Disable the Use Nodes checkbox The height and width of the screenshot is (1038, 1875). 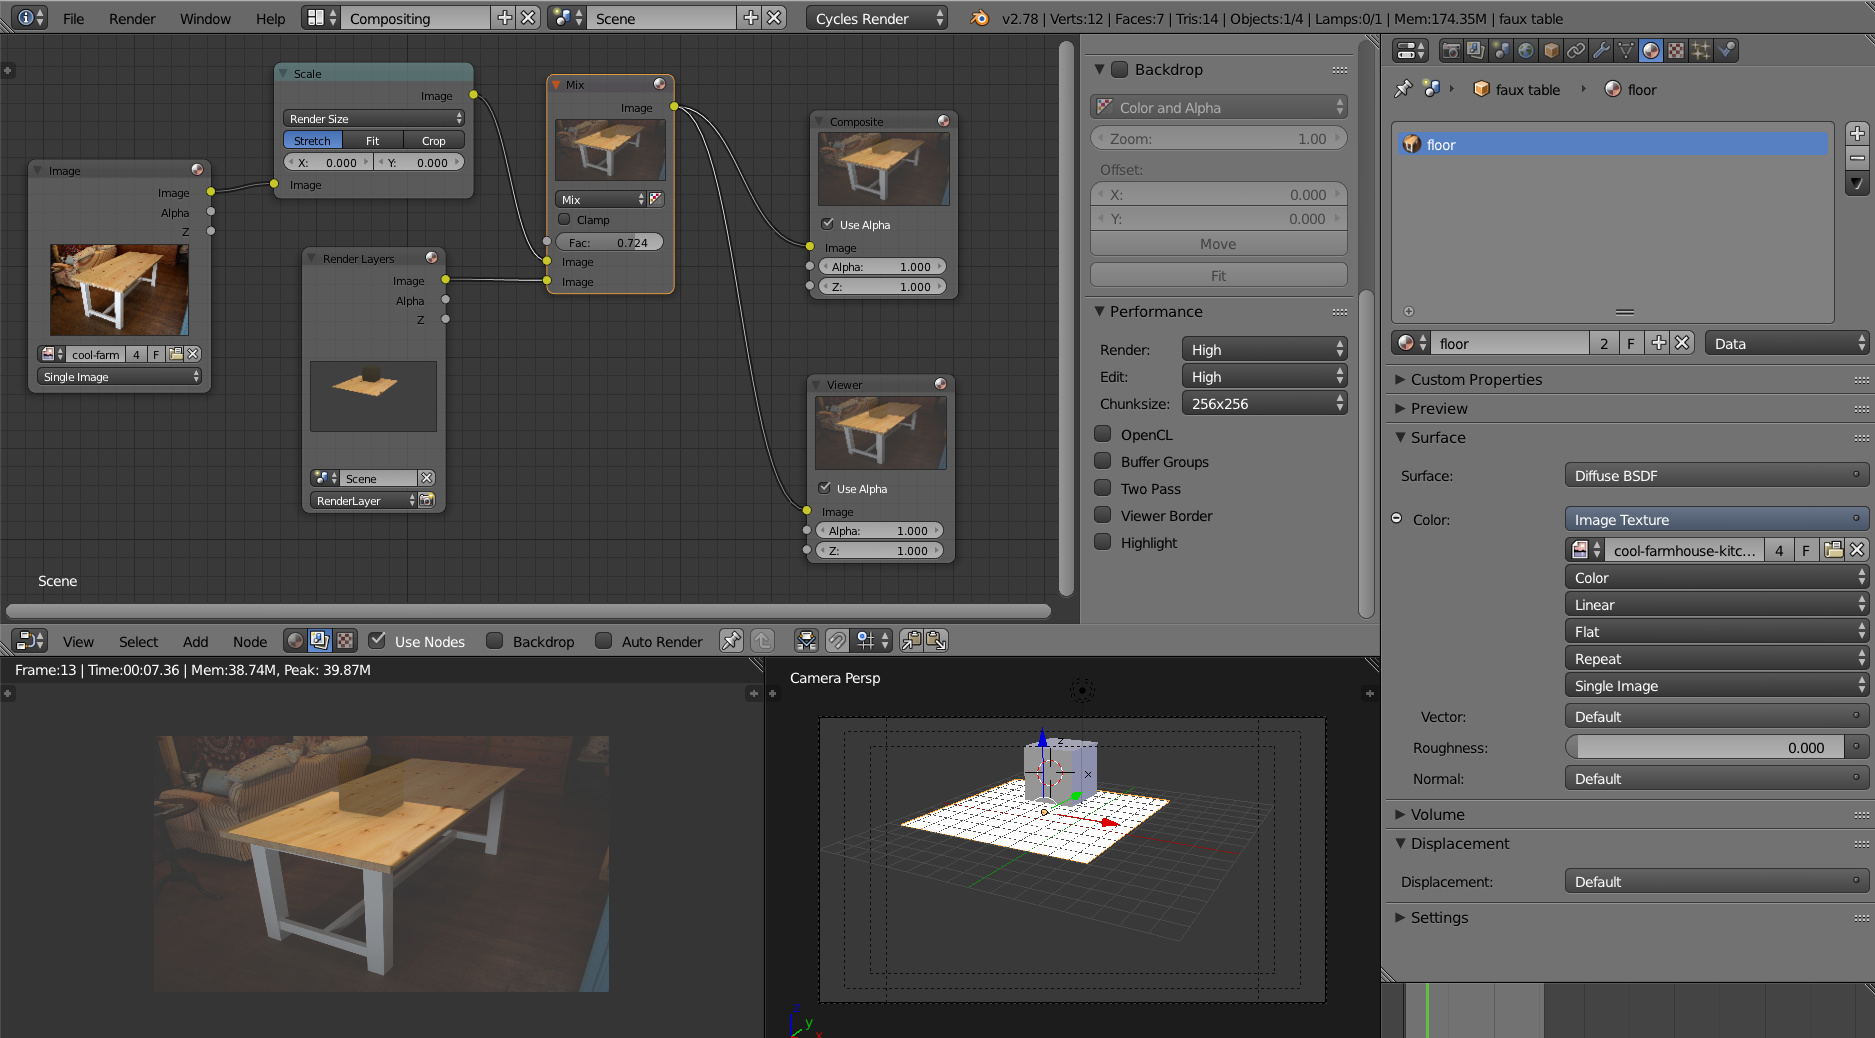coord(377,641)
